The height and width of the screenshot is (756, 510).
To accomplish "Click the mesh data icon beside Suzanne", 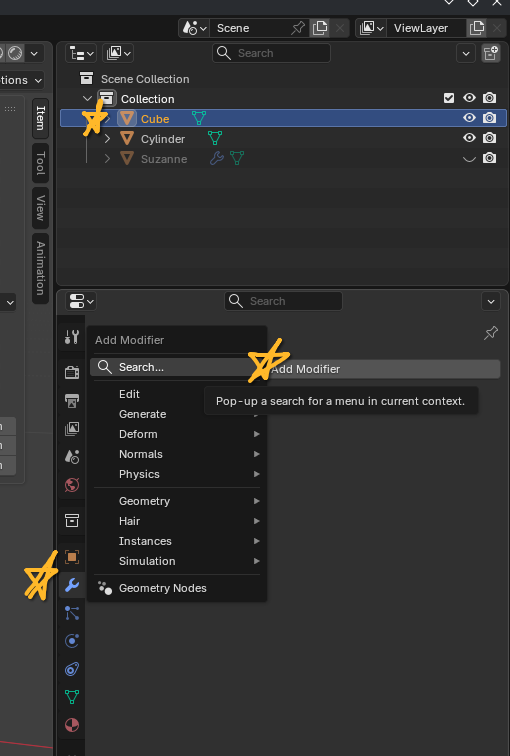I will click(x=237, y=158).
